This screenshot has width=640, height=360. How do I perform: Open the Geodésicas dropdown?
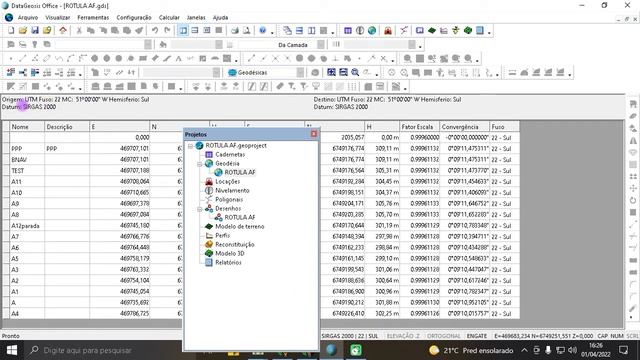click(x=300, y=73)
